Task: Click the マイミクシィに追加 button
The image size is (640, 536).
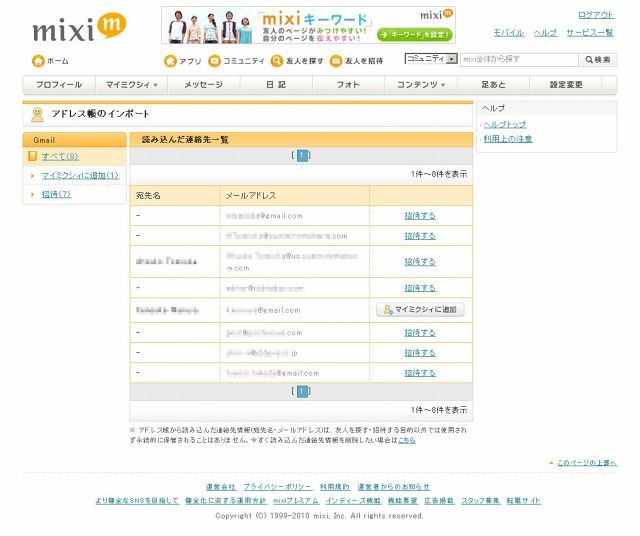Action: tap(420, 310)
